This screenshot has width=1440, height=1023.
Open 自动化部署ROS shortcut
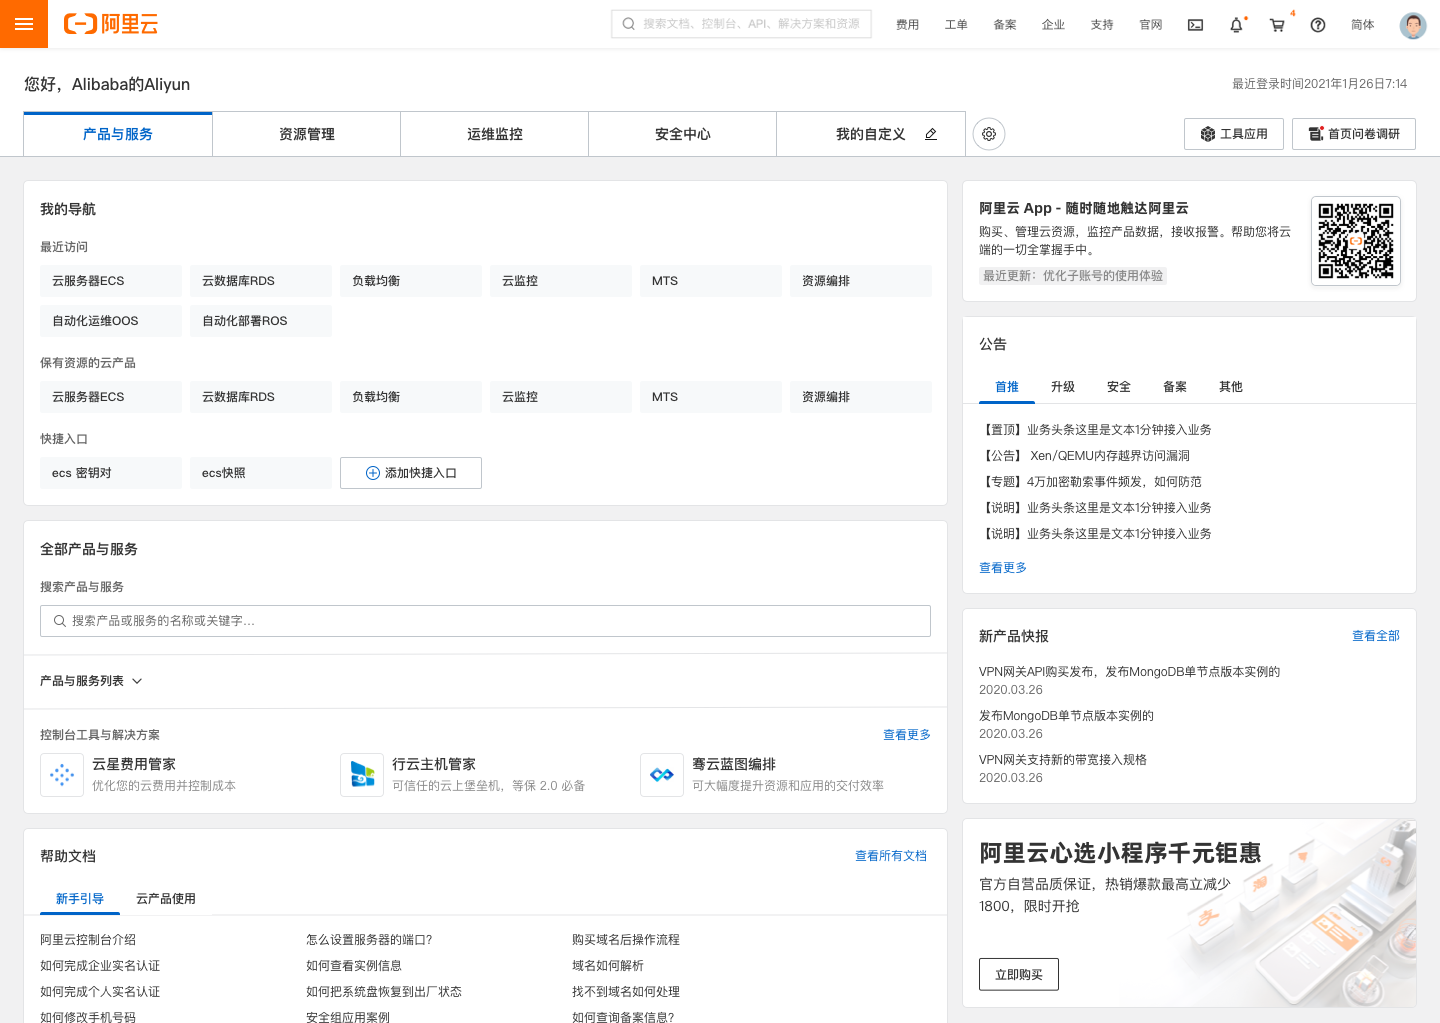pyautogui.click(x=261, y=321)
